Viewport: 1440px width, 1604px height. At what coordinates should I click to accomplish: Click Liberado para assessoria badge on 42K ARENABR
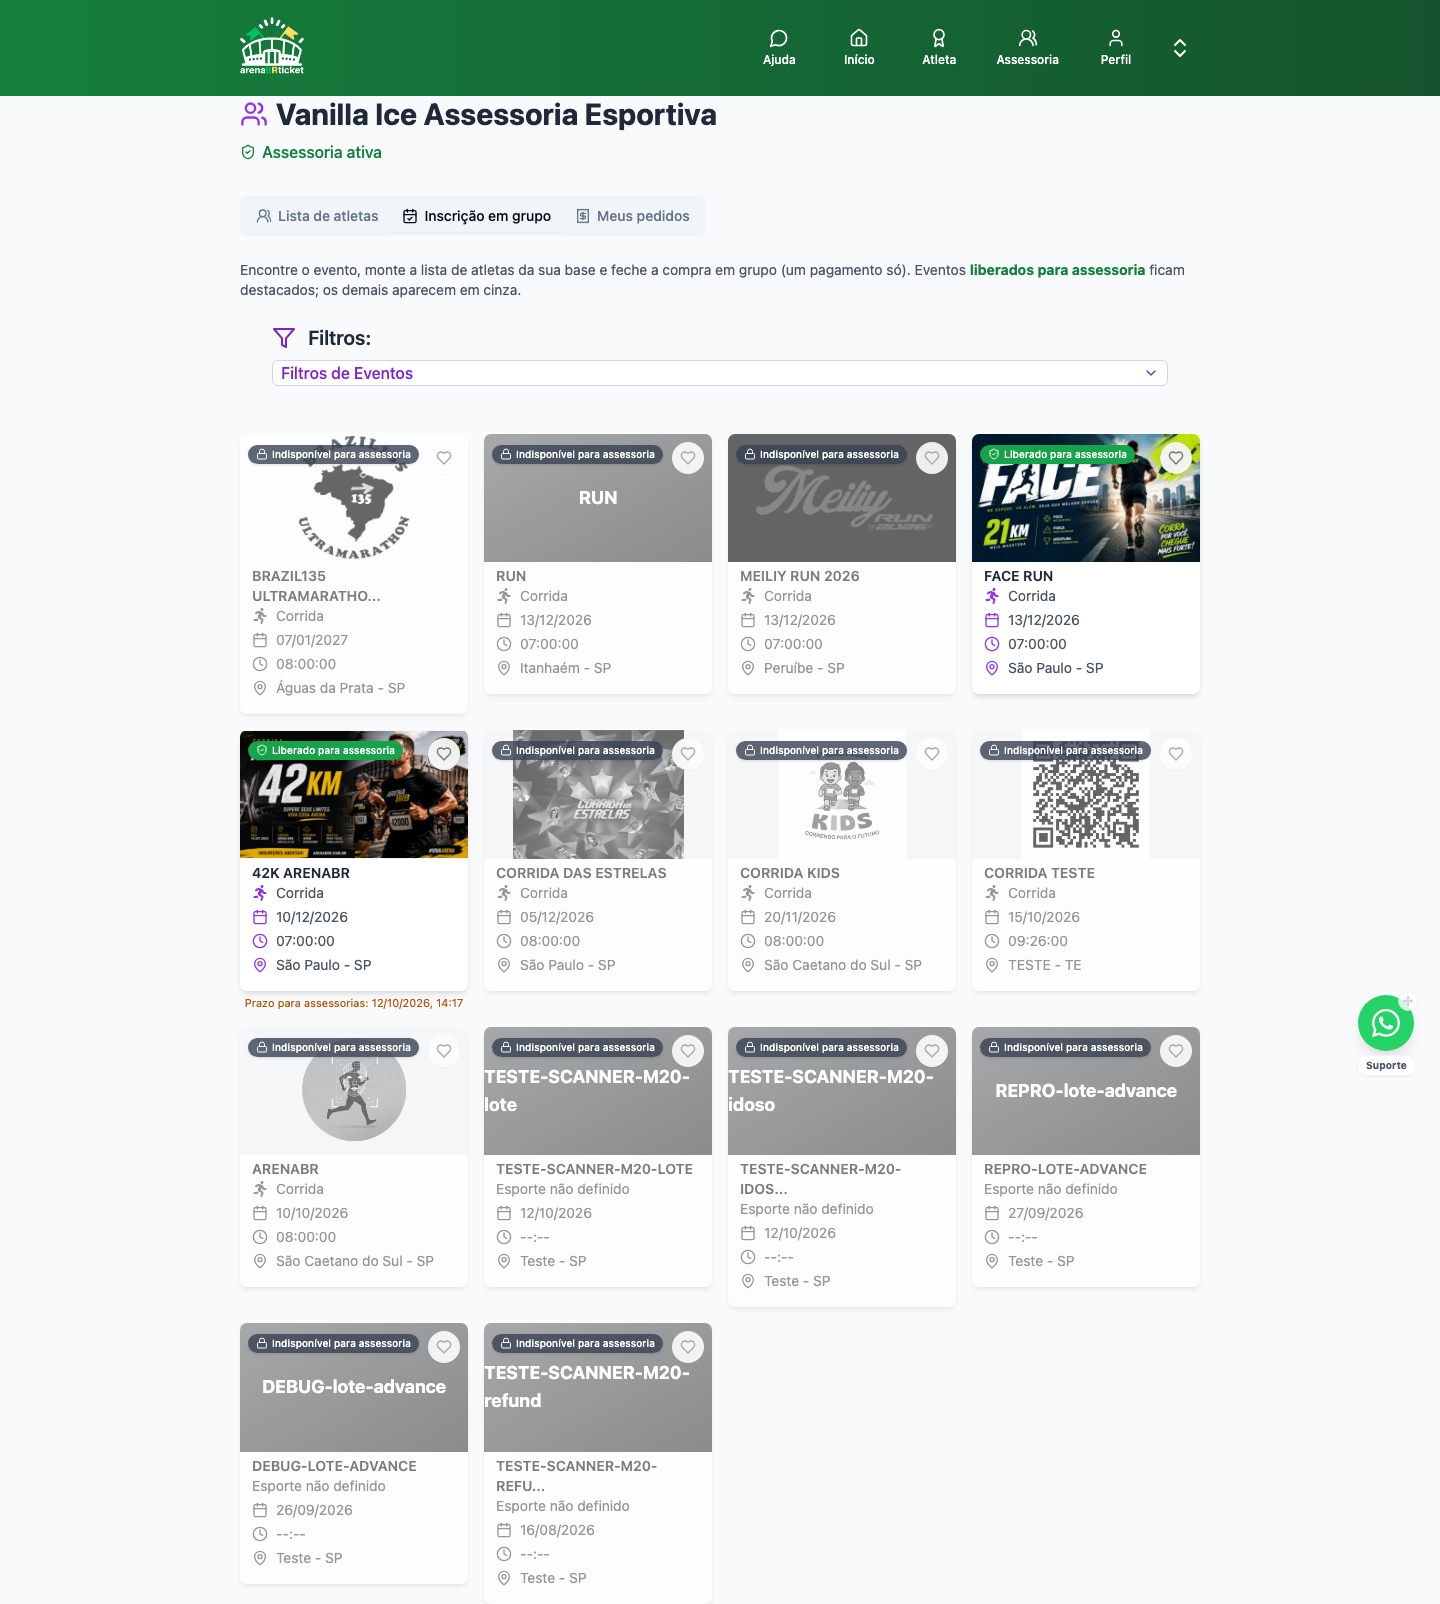pos(326,750)
